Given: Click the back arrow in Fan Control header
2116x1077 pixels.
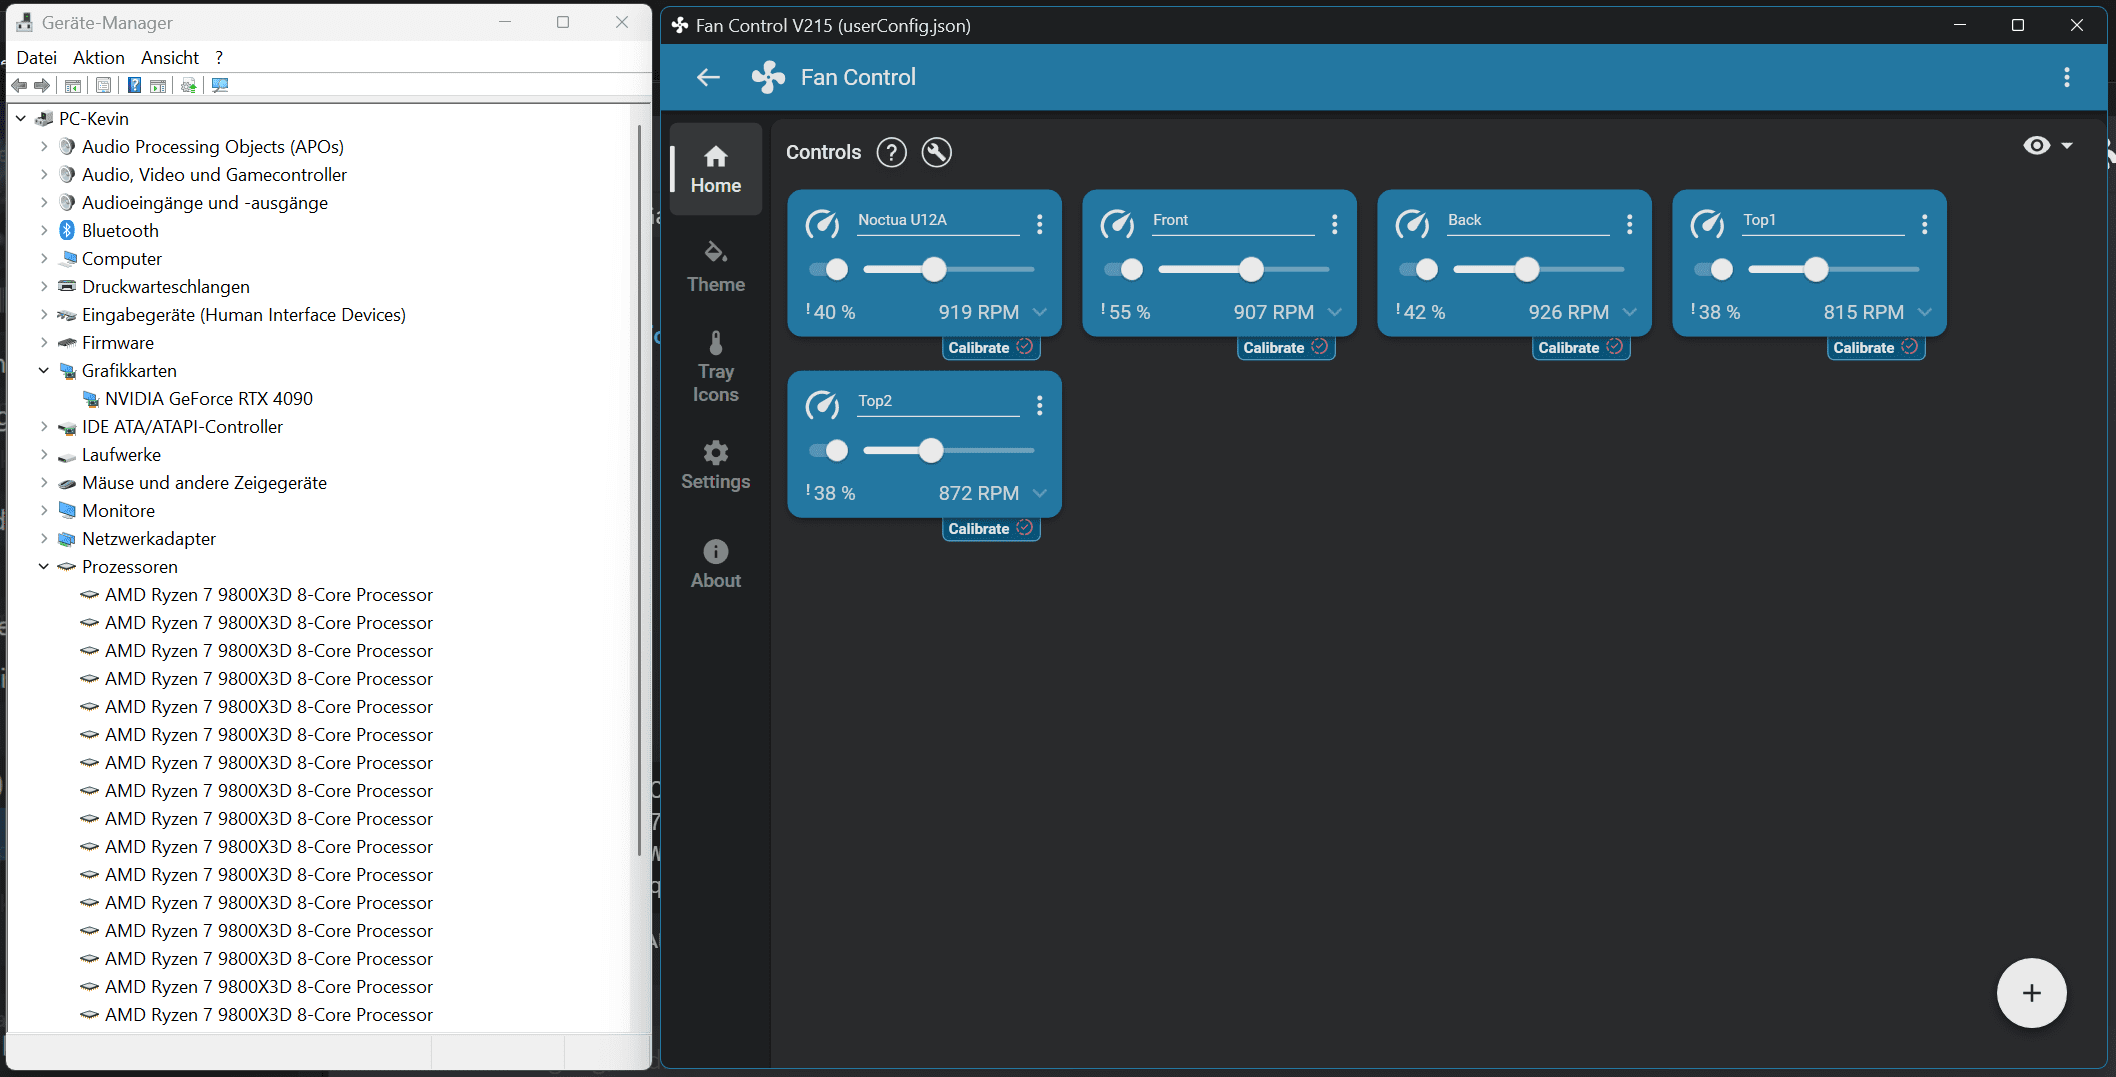Looking at the screenshot, I should click(x=708, y=77).
